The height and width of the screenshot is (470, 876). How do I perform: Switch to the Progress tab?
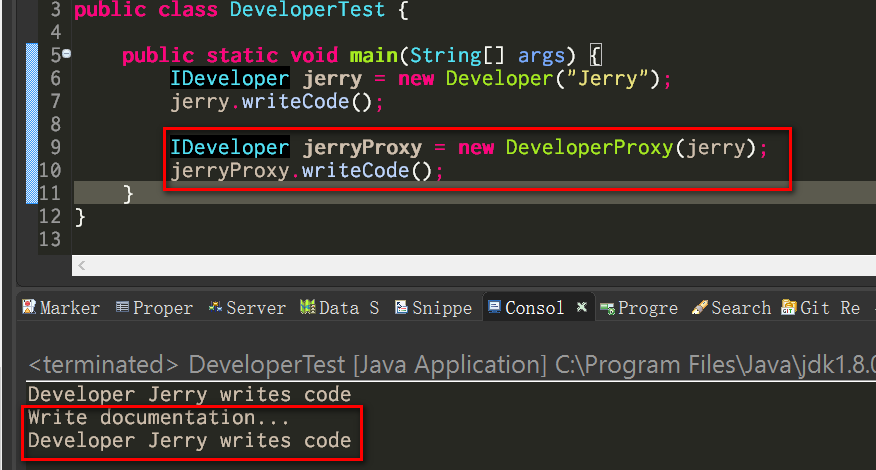(639, 307)
